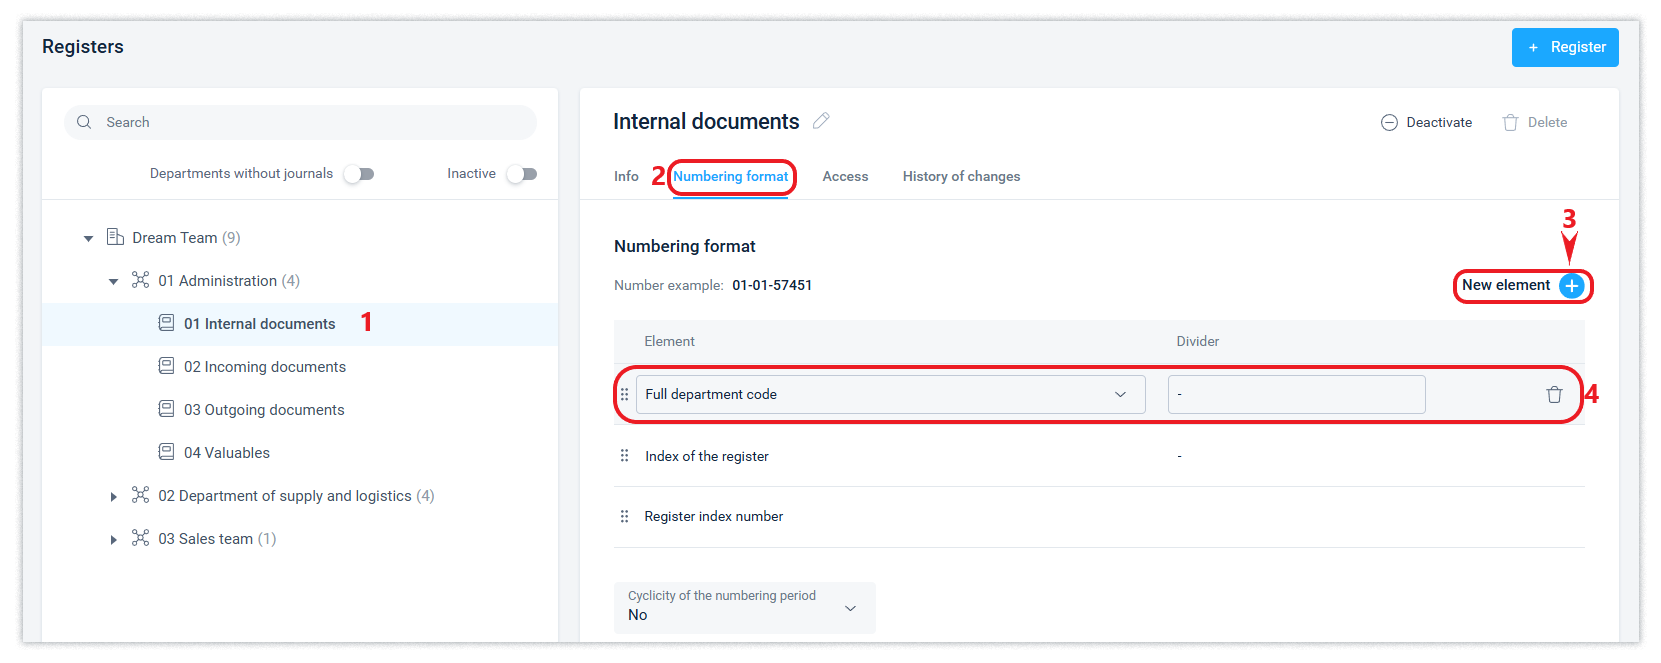Click drag handle icon for Index of the register

(624, 456)
